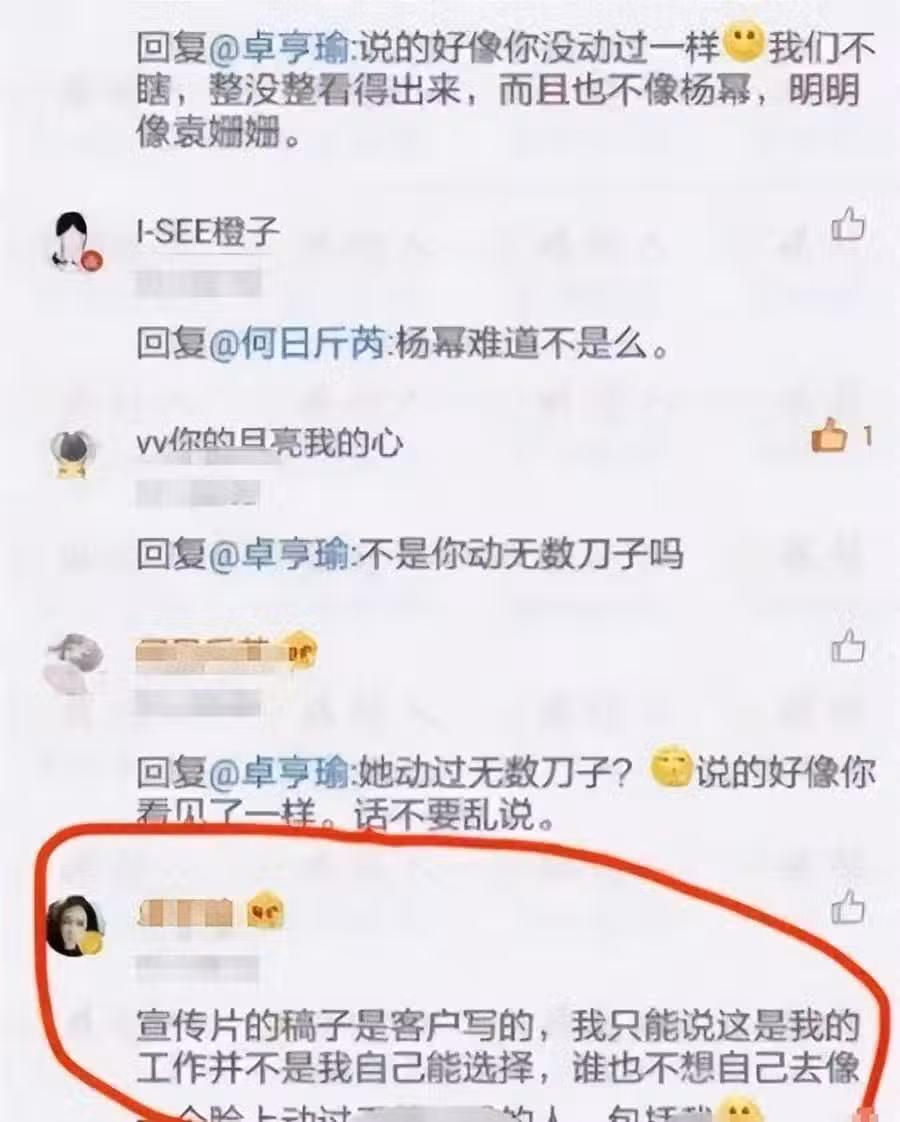Tap the badge beside the blurred orange username

pyautogui.click(x=299, y=650)
